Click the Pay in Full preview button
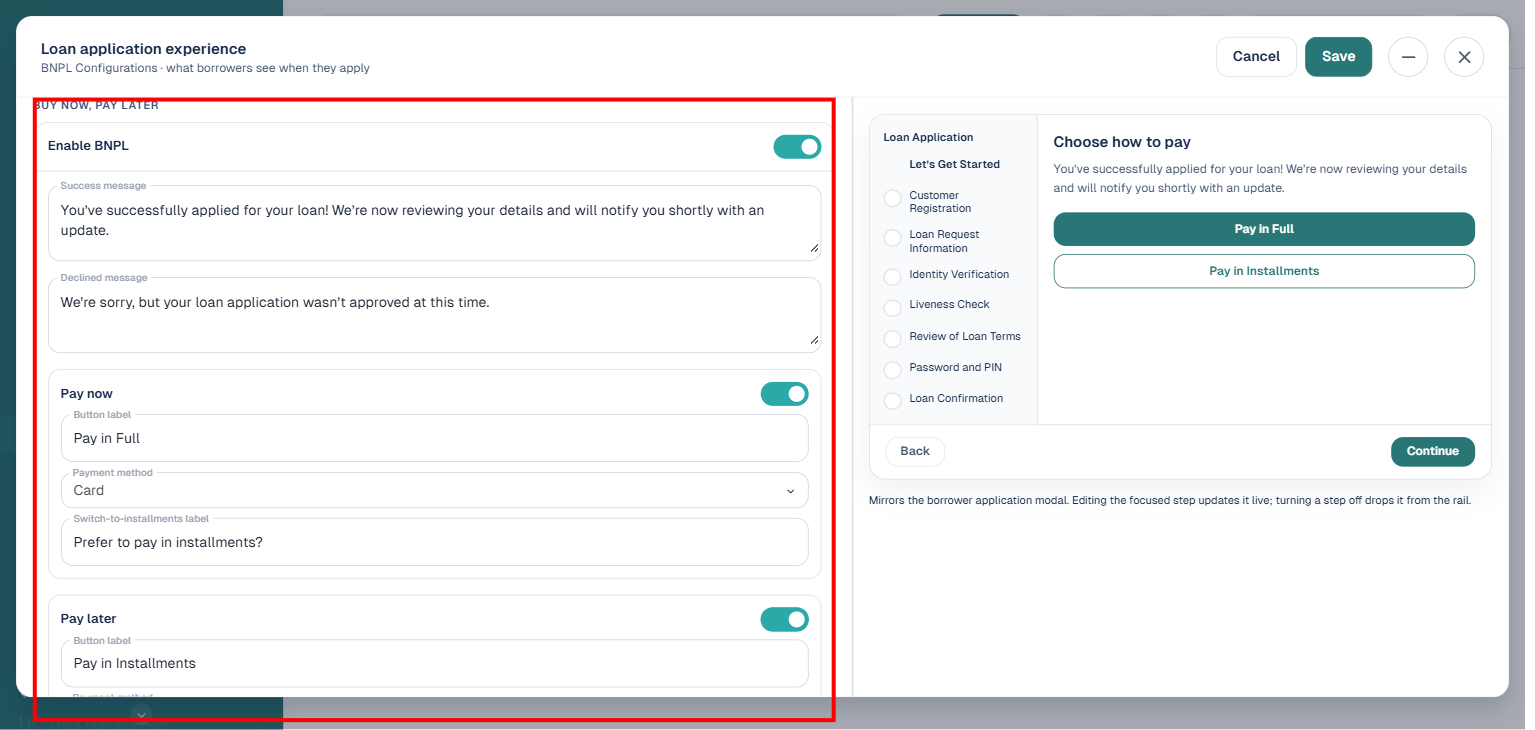The image size is (1535, 730). (1264, 229)
